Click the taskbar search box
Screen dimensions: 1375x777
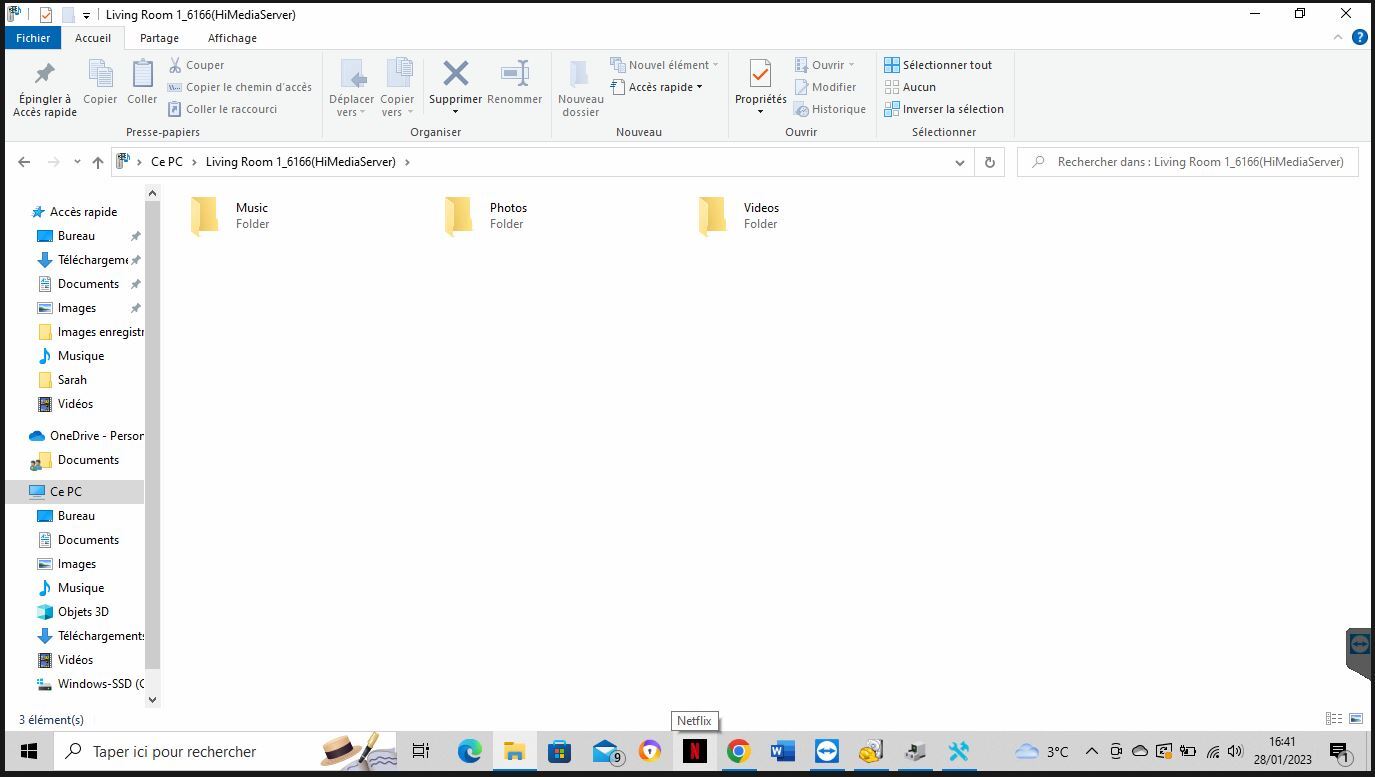[225, 751]
